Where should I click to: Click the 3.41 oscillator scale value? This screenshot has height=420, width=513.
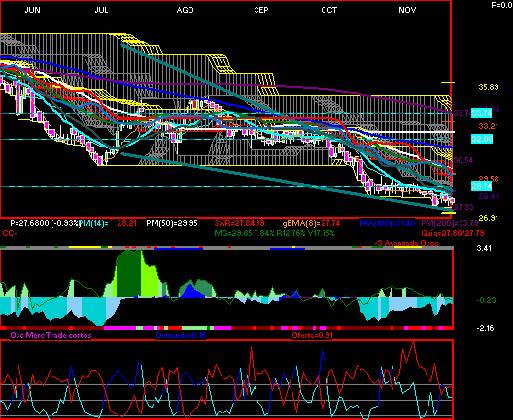[x=484, y=248]
